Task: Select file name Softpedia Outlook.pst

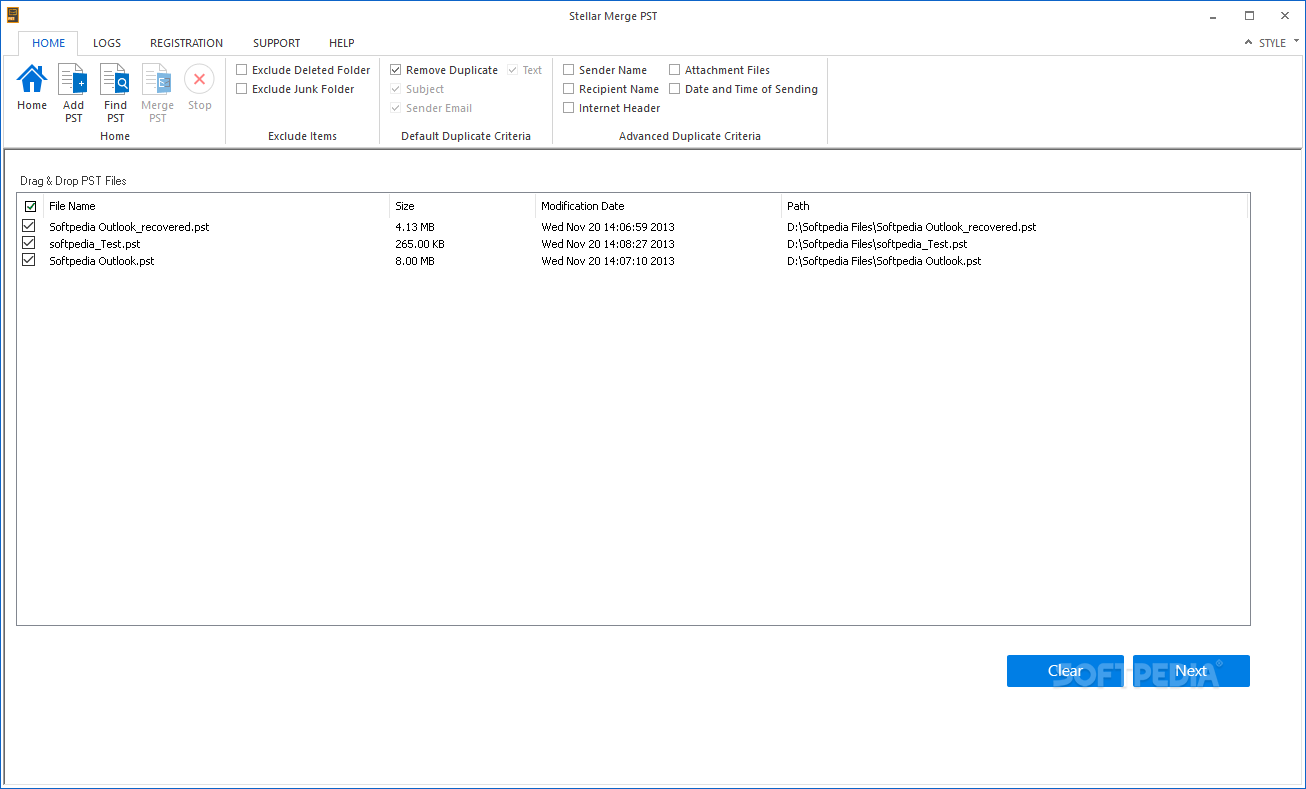Action: pyautogui.click(x=102, y=261)
